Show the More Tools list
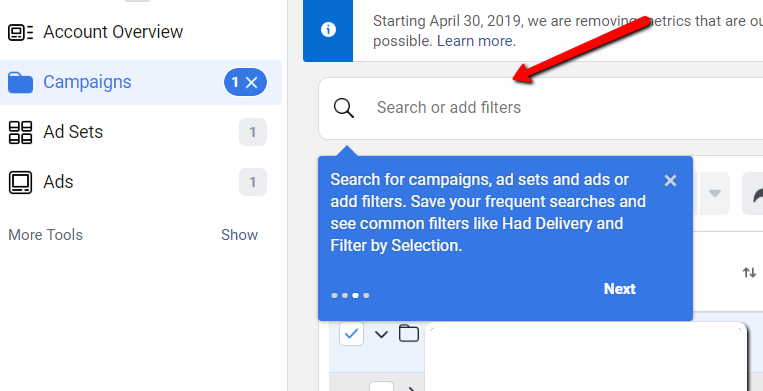The height and width of the screenshot is (391, 763). tap(239, 235)
